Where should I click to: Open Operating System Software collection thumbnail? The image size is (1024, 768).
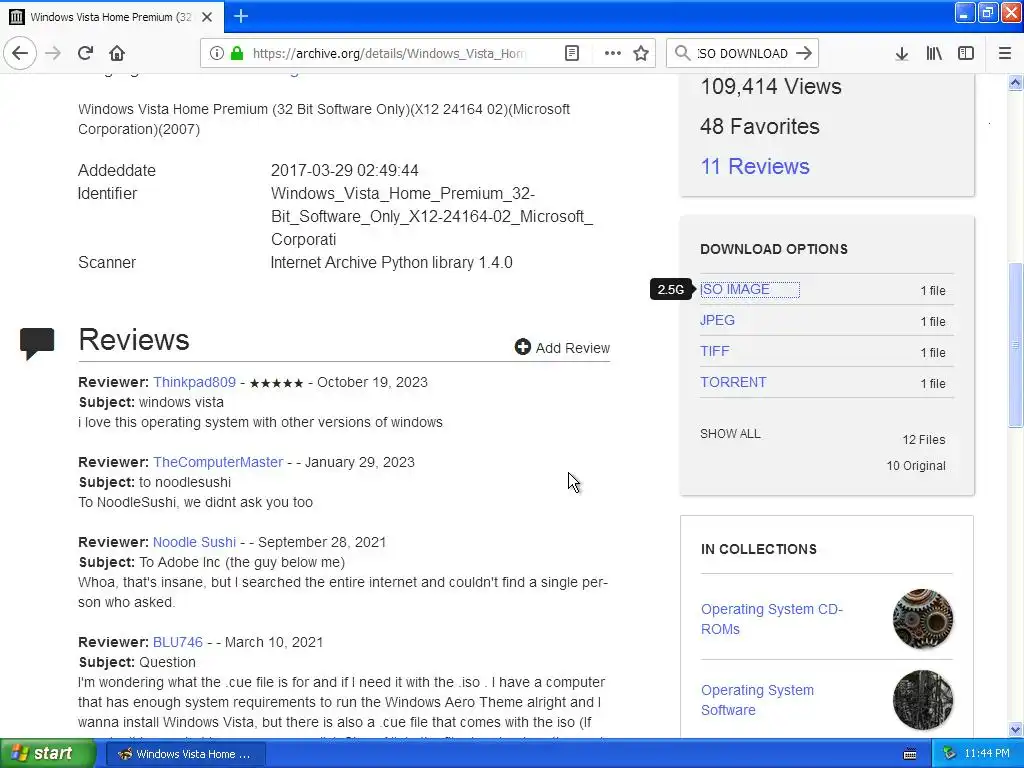922,699
